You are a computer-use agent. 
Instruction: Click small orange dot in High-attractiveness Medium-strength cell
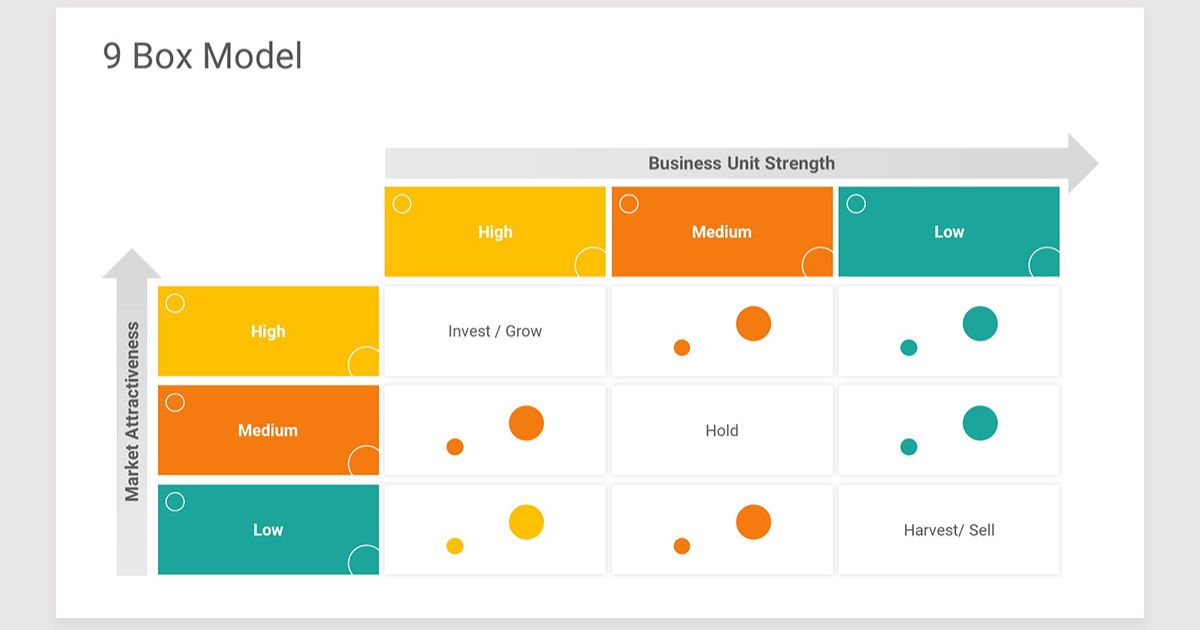click(682, 348)
